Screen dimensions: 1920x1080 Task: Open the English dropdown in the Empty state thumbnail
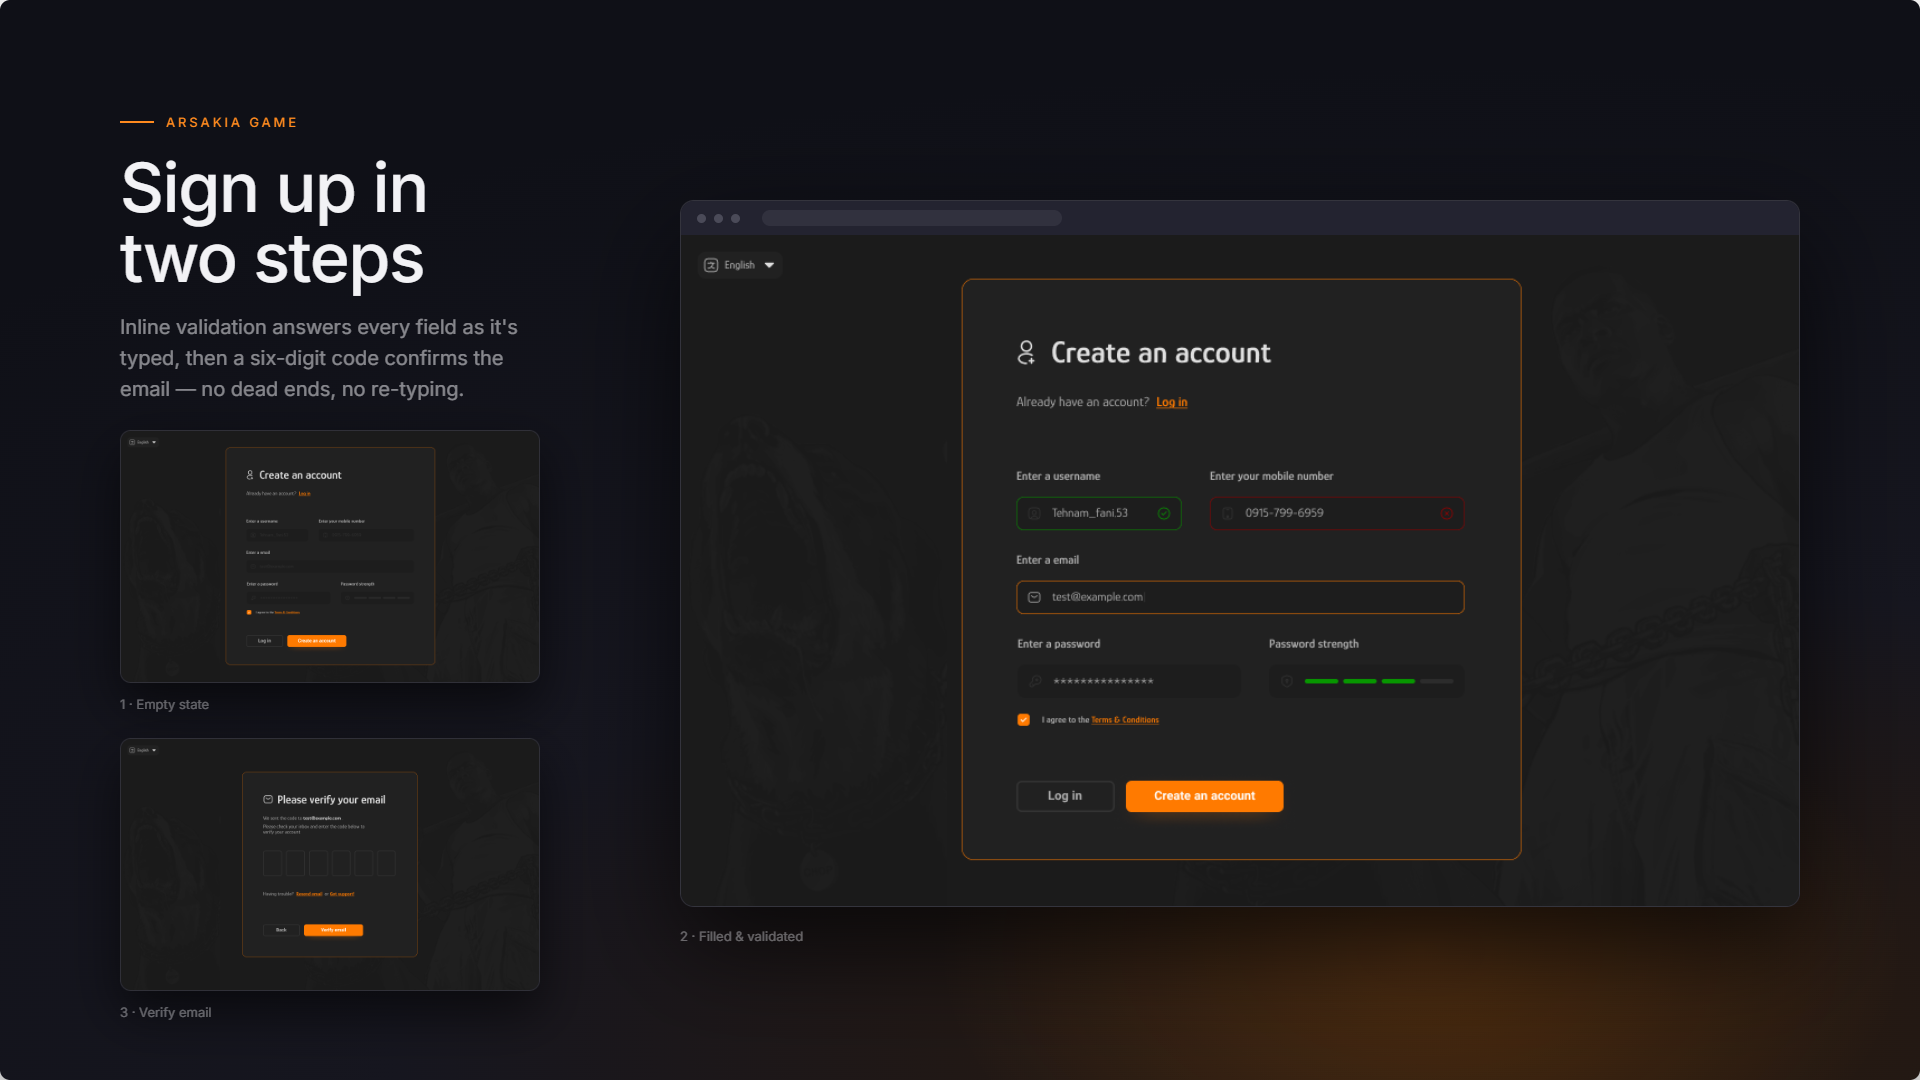click(143, 442)
